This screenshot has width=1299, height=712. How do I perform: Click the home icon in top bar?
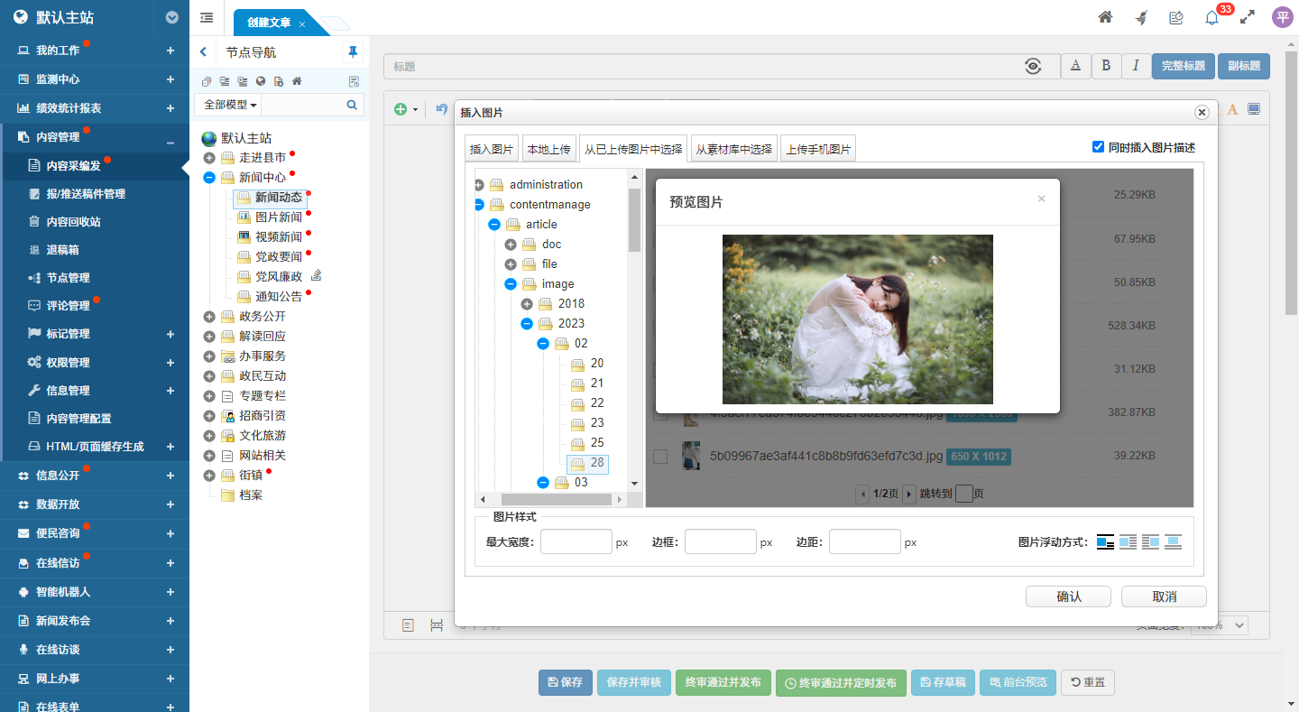1105,17
